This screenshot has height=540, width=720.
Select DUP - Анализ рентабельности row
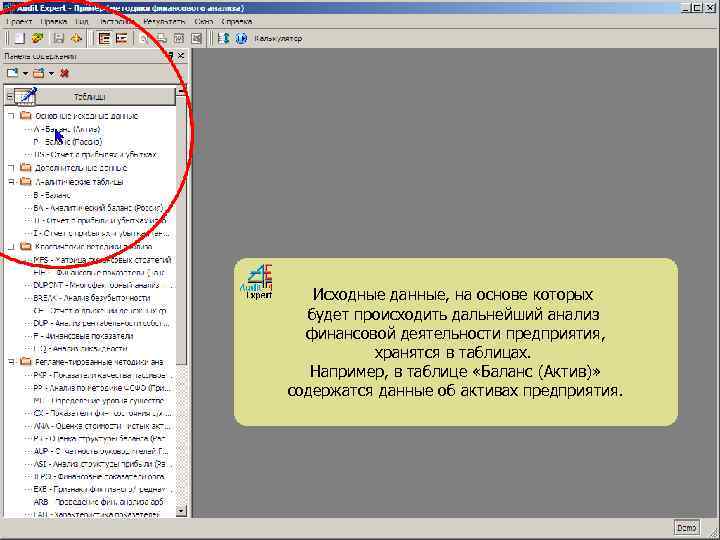click(x=101, y=323)
